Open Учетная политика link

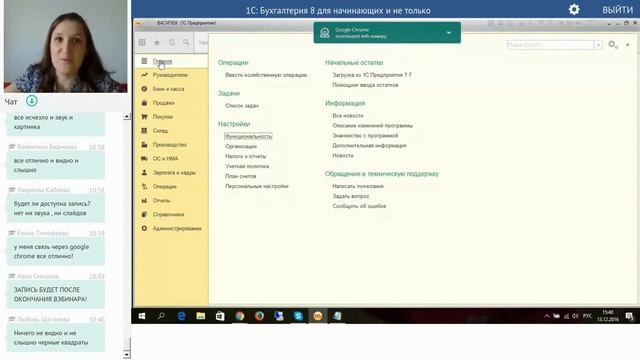247,166
